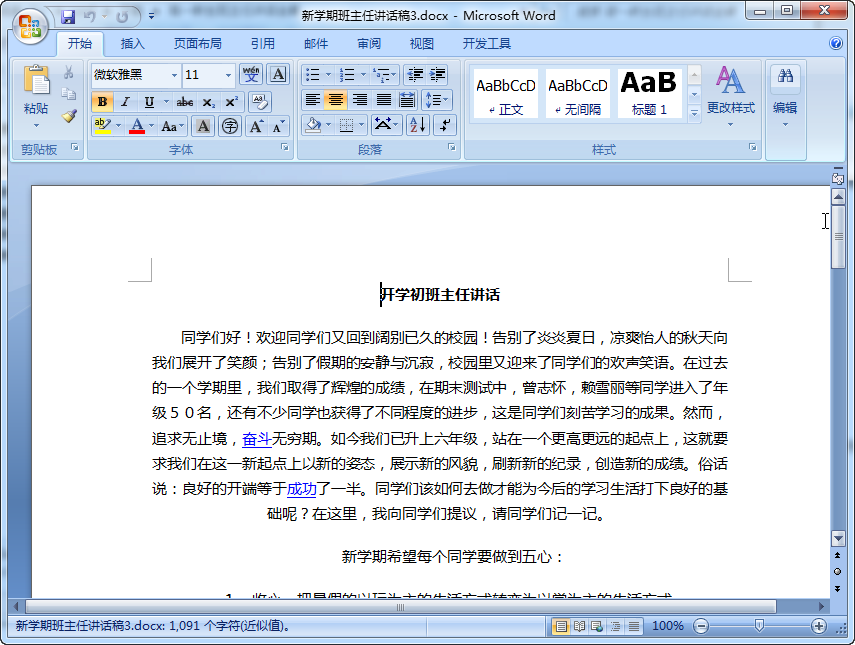Decrease paragraph indent
The width and height of the screenshot is (855, 645).
pos(416,74)
